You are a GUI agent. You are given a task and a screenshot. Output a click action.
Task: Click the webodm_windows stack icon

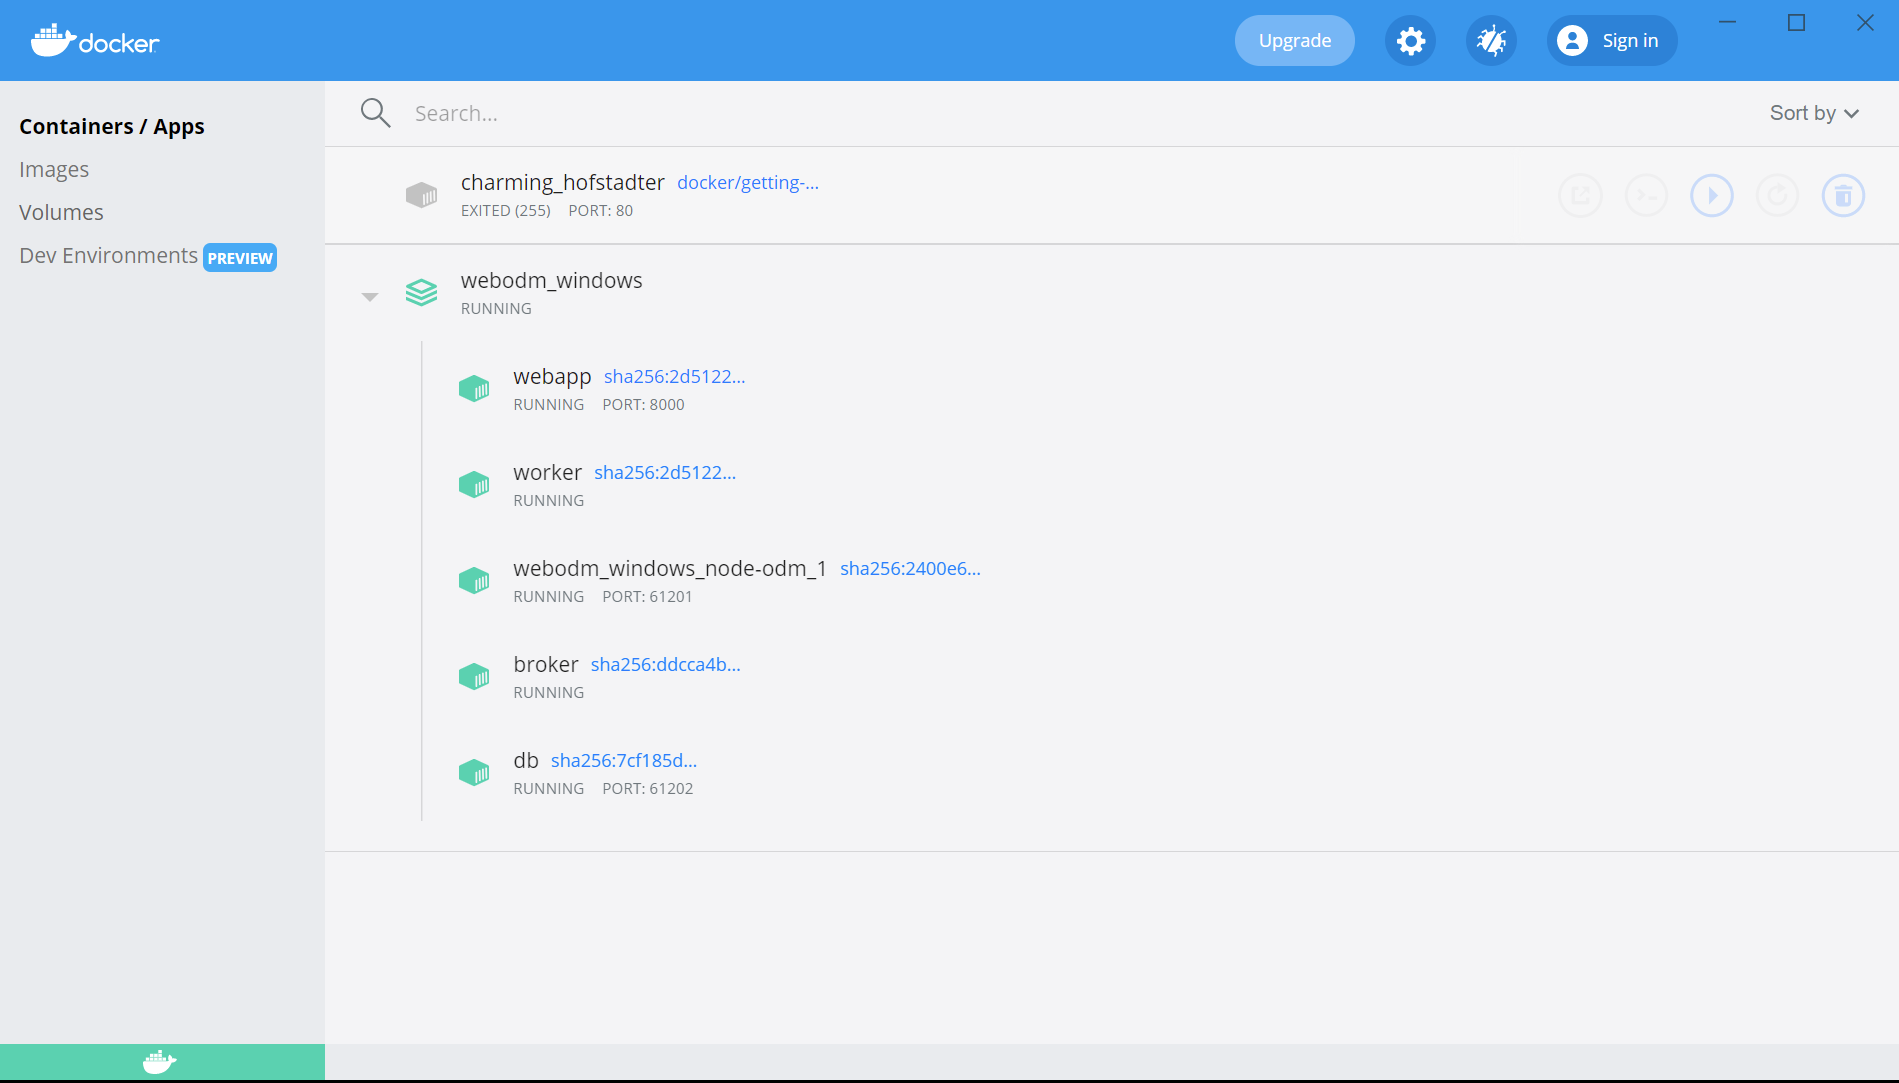tap(421, 293)
